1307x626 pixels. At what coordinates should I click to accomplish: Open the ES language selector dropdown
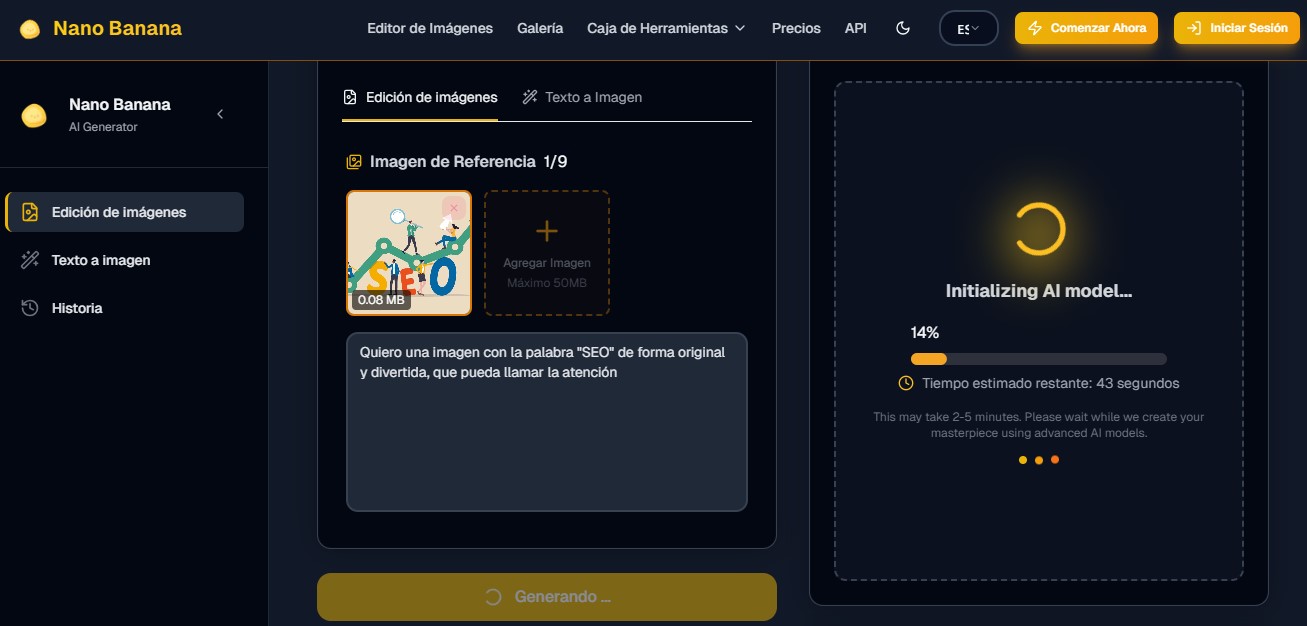[x=969, y=29]
